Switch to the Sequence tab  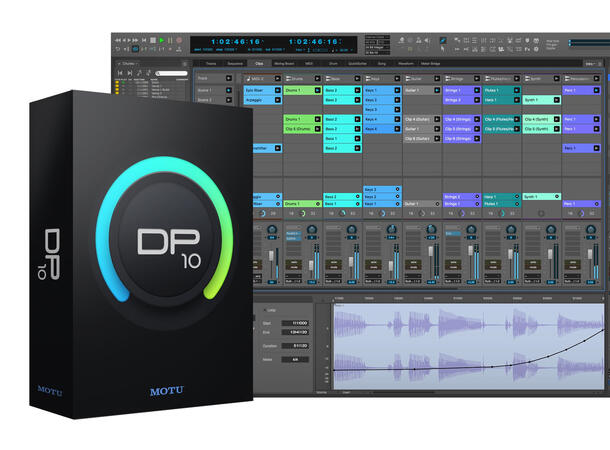coord(235,63)
